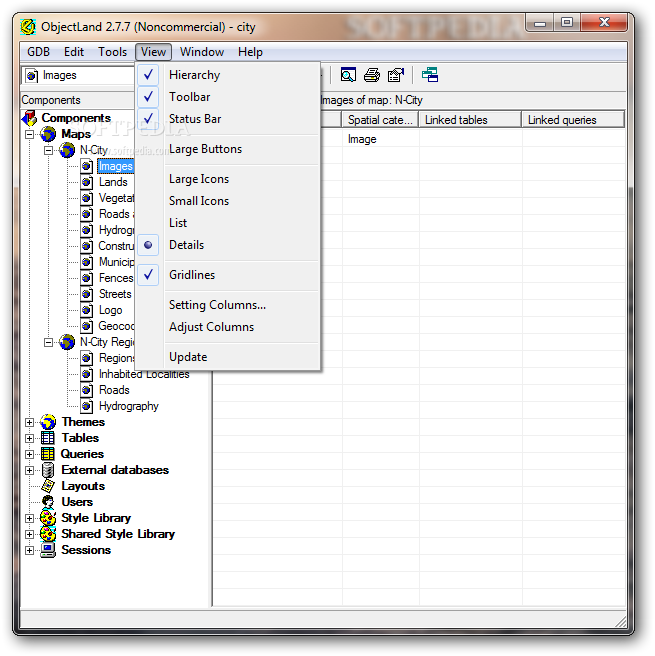The width and height of the screenshot is (655, 656).
Task: Expand the Queries tree node
Action: (x=30, y=454)
